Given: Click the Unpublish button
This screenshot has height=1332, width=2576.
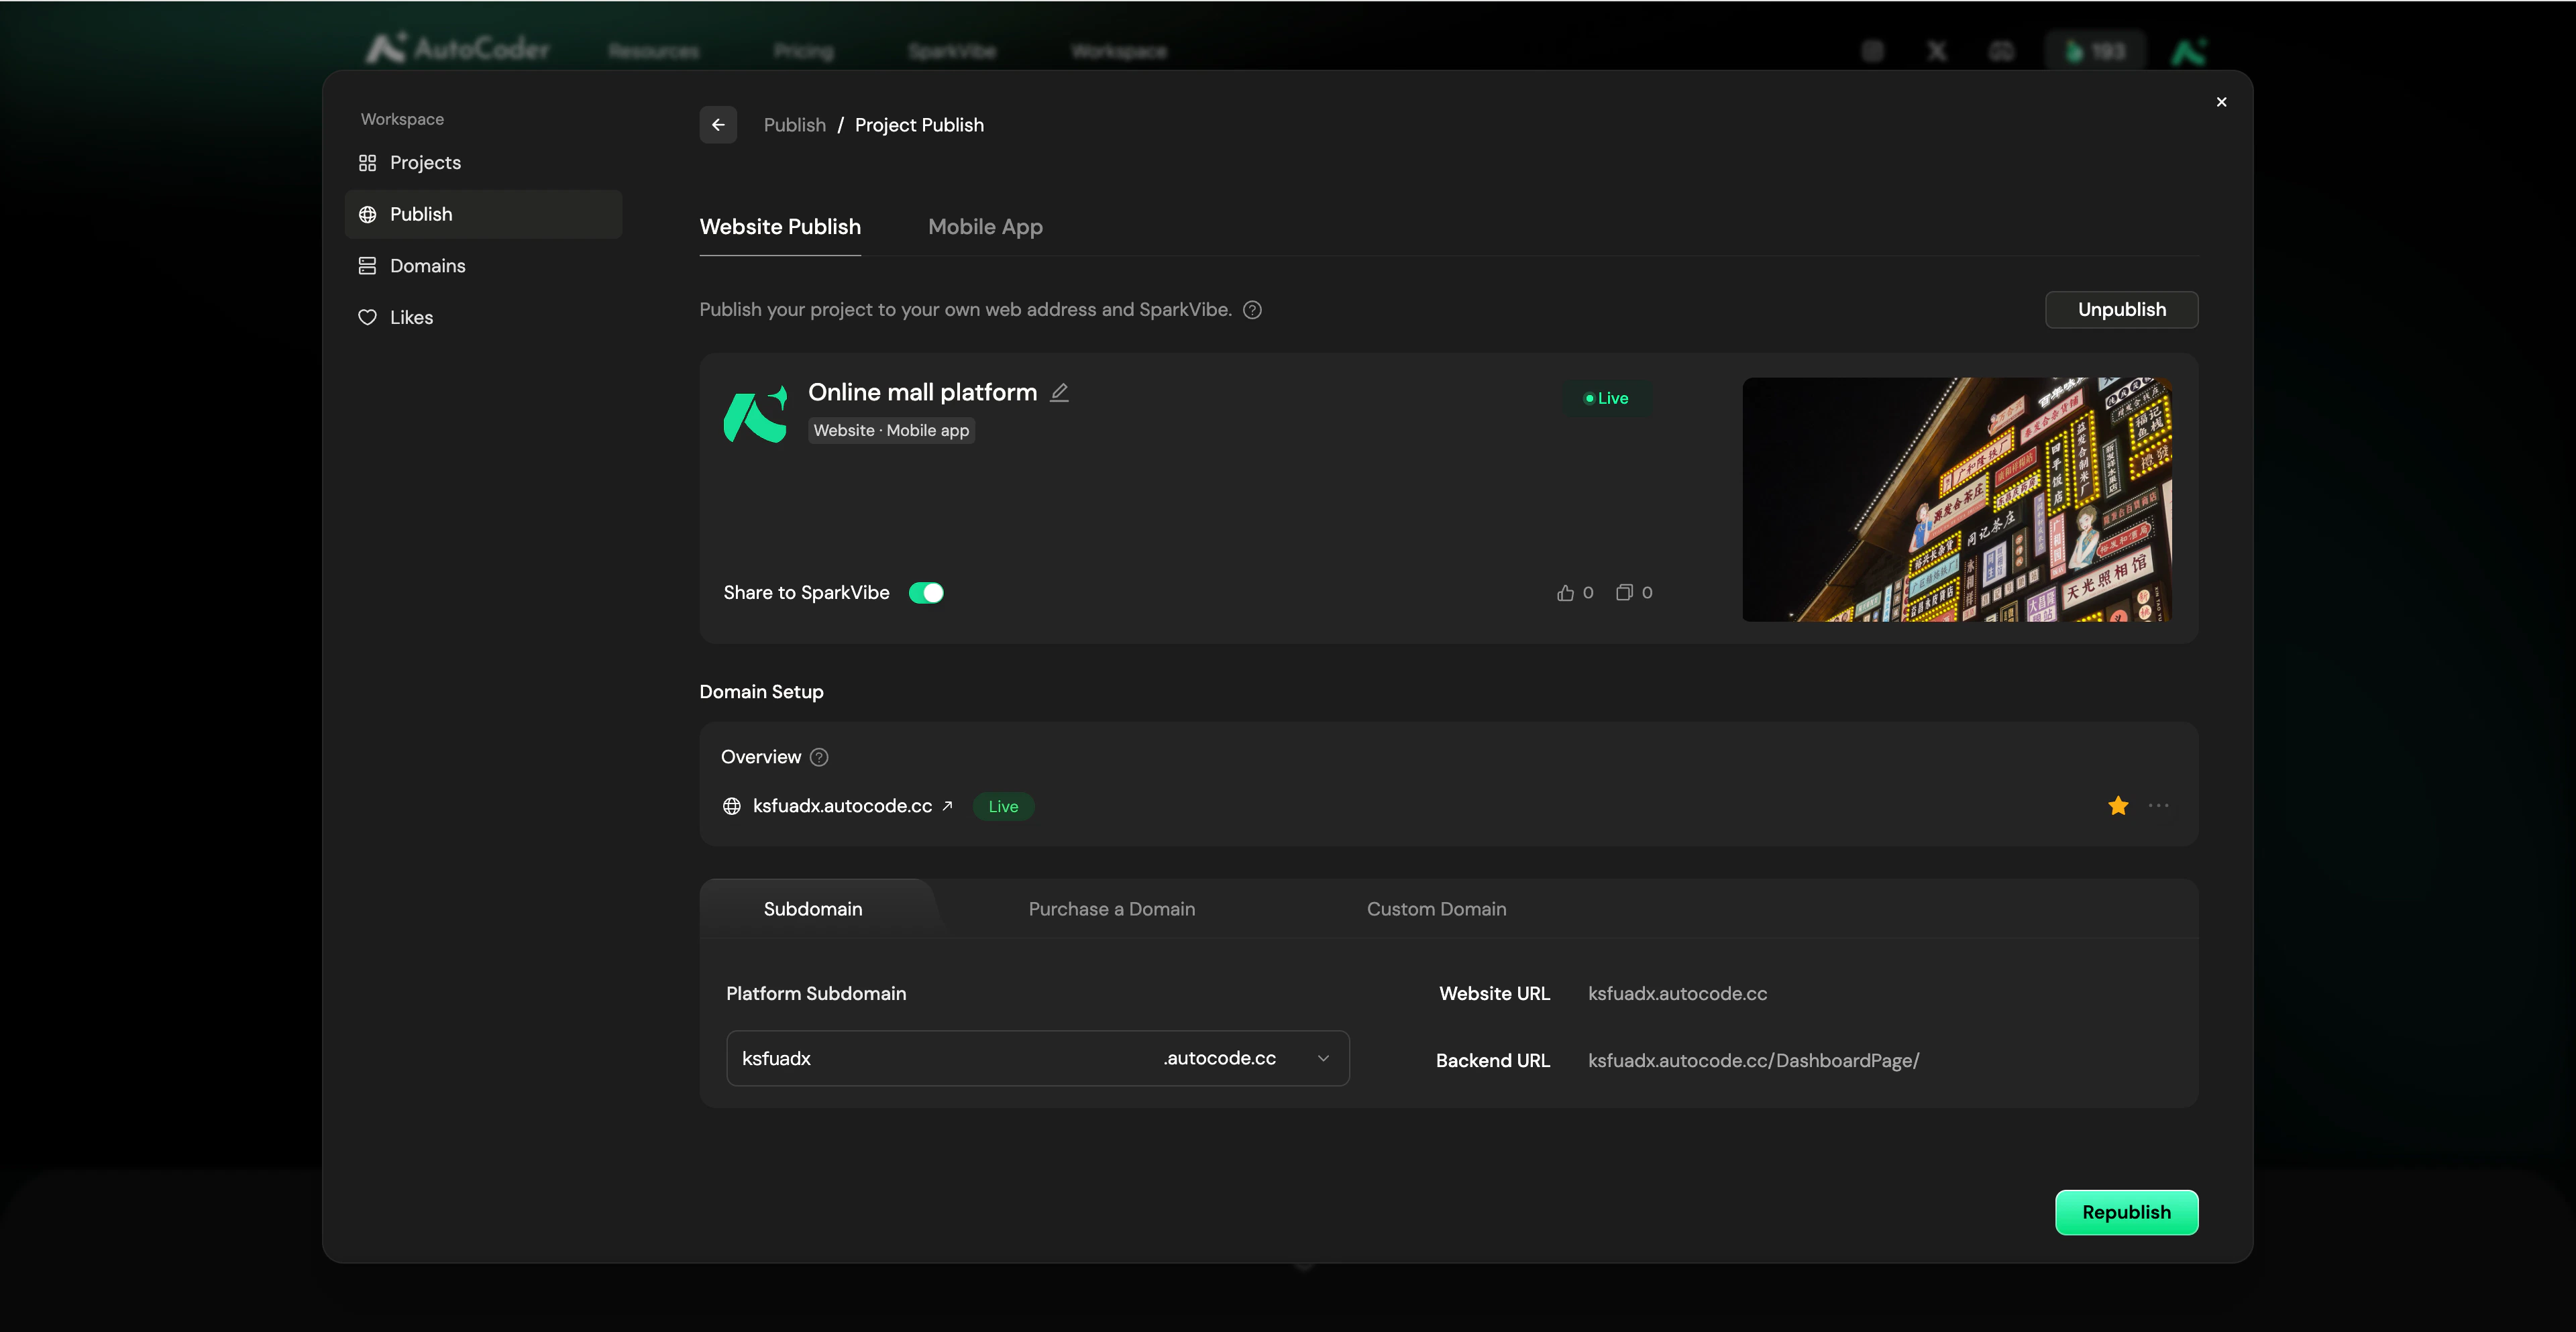Looking at the screenshot, I should 2121,310.
